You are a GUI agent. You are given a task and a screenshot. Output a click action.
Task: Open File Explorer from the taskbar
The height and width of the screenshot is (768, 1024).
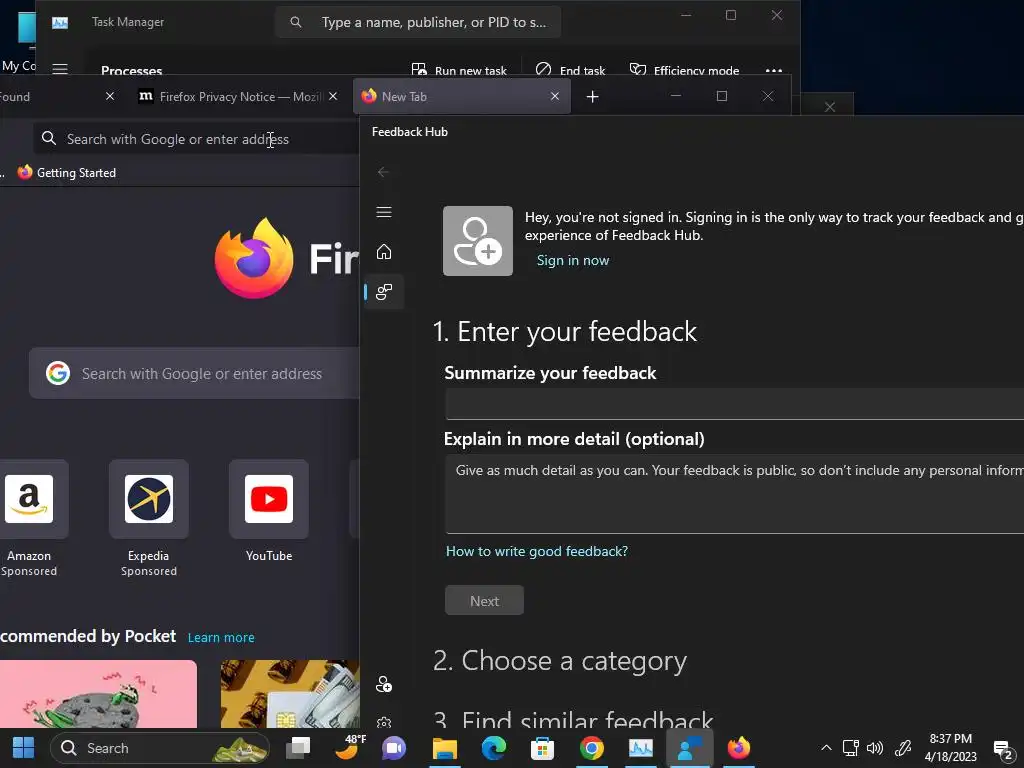pos(445,748)
